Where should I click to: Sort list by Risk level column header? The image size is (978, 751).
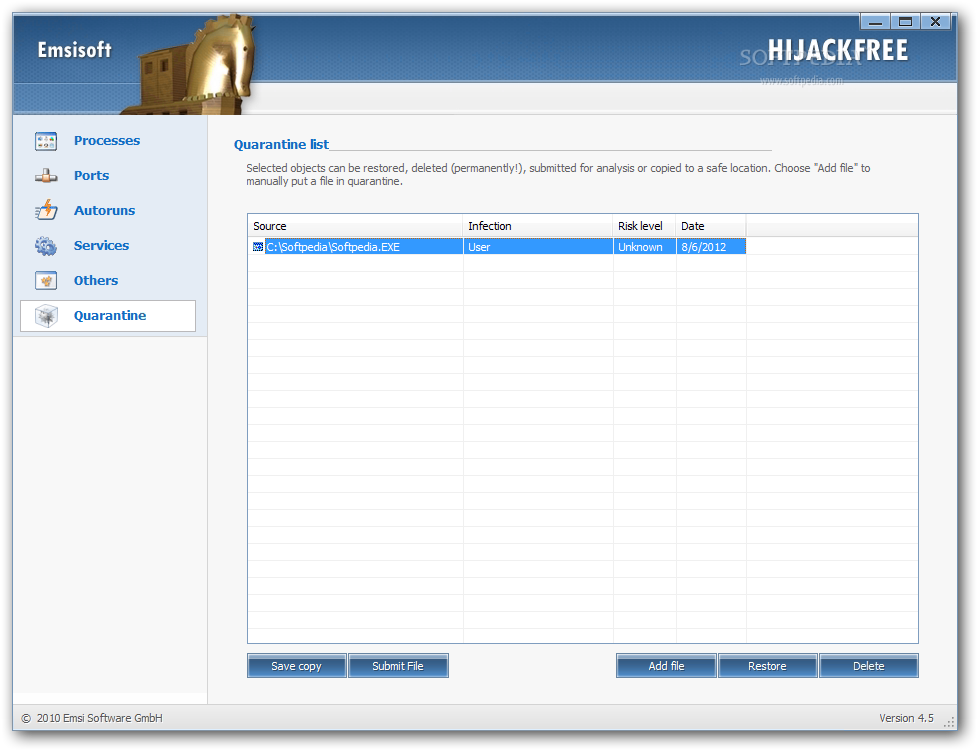pos(645,226)
